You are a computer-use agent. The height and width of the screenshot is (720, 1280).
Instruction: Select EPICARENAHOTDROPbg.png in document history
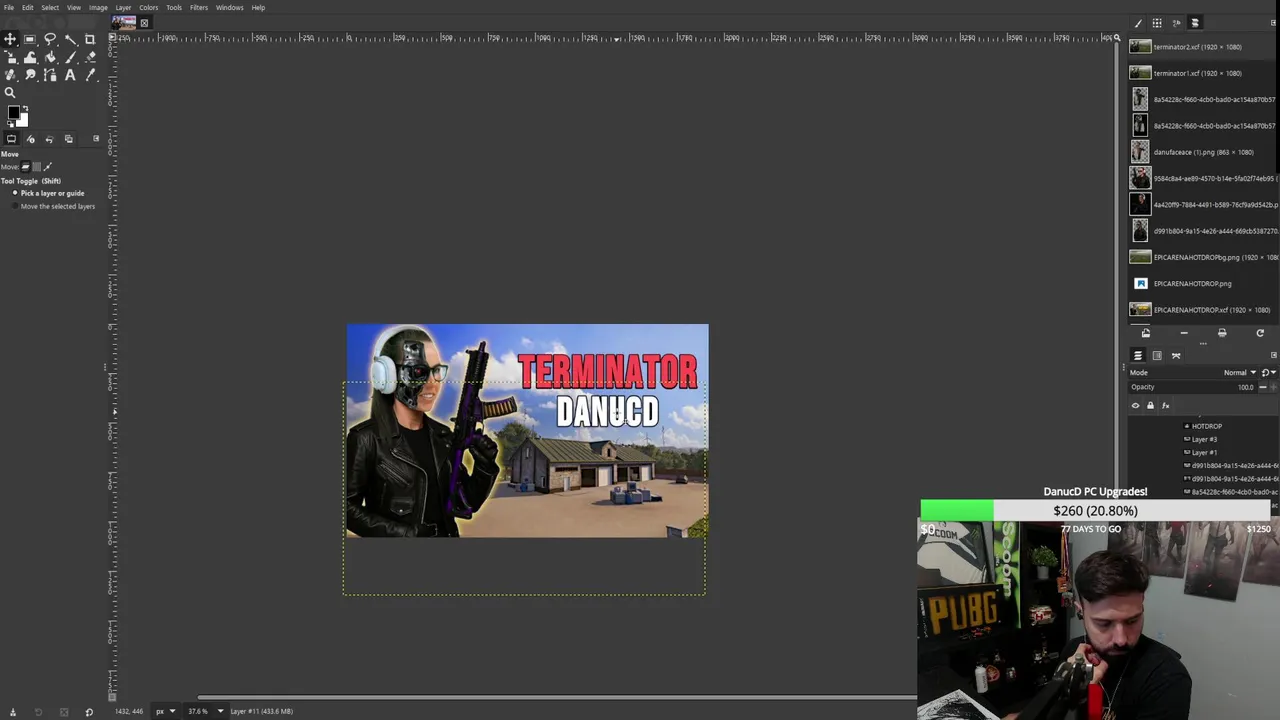[x=1200, y=257]
